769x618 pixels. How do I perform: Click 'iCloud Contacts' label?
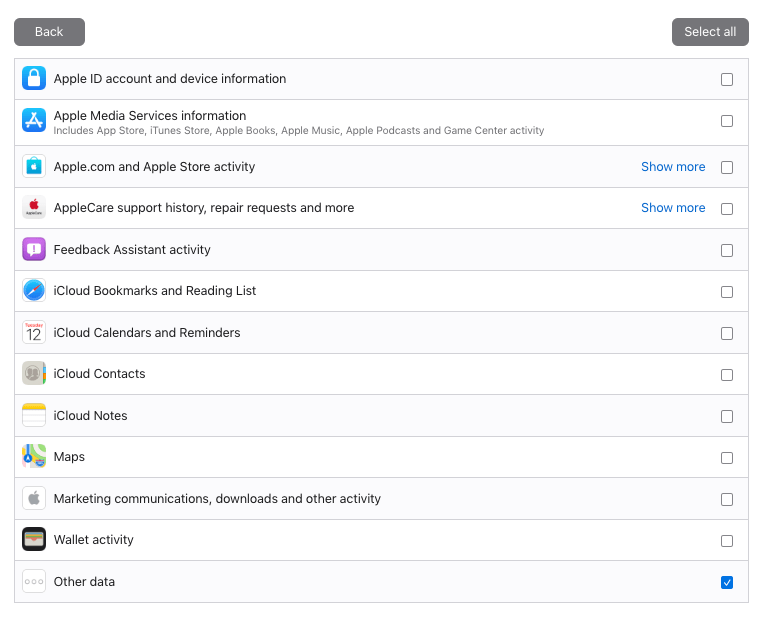pos(99,374)
